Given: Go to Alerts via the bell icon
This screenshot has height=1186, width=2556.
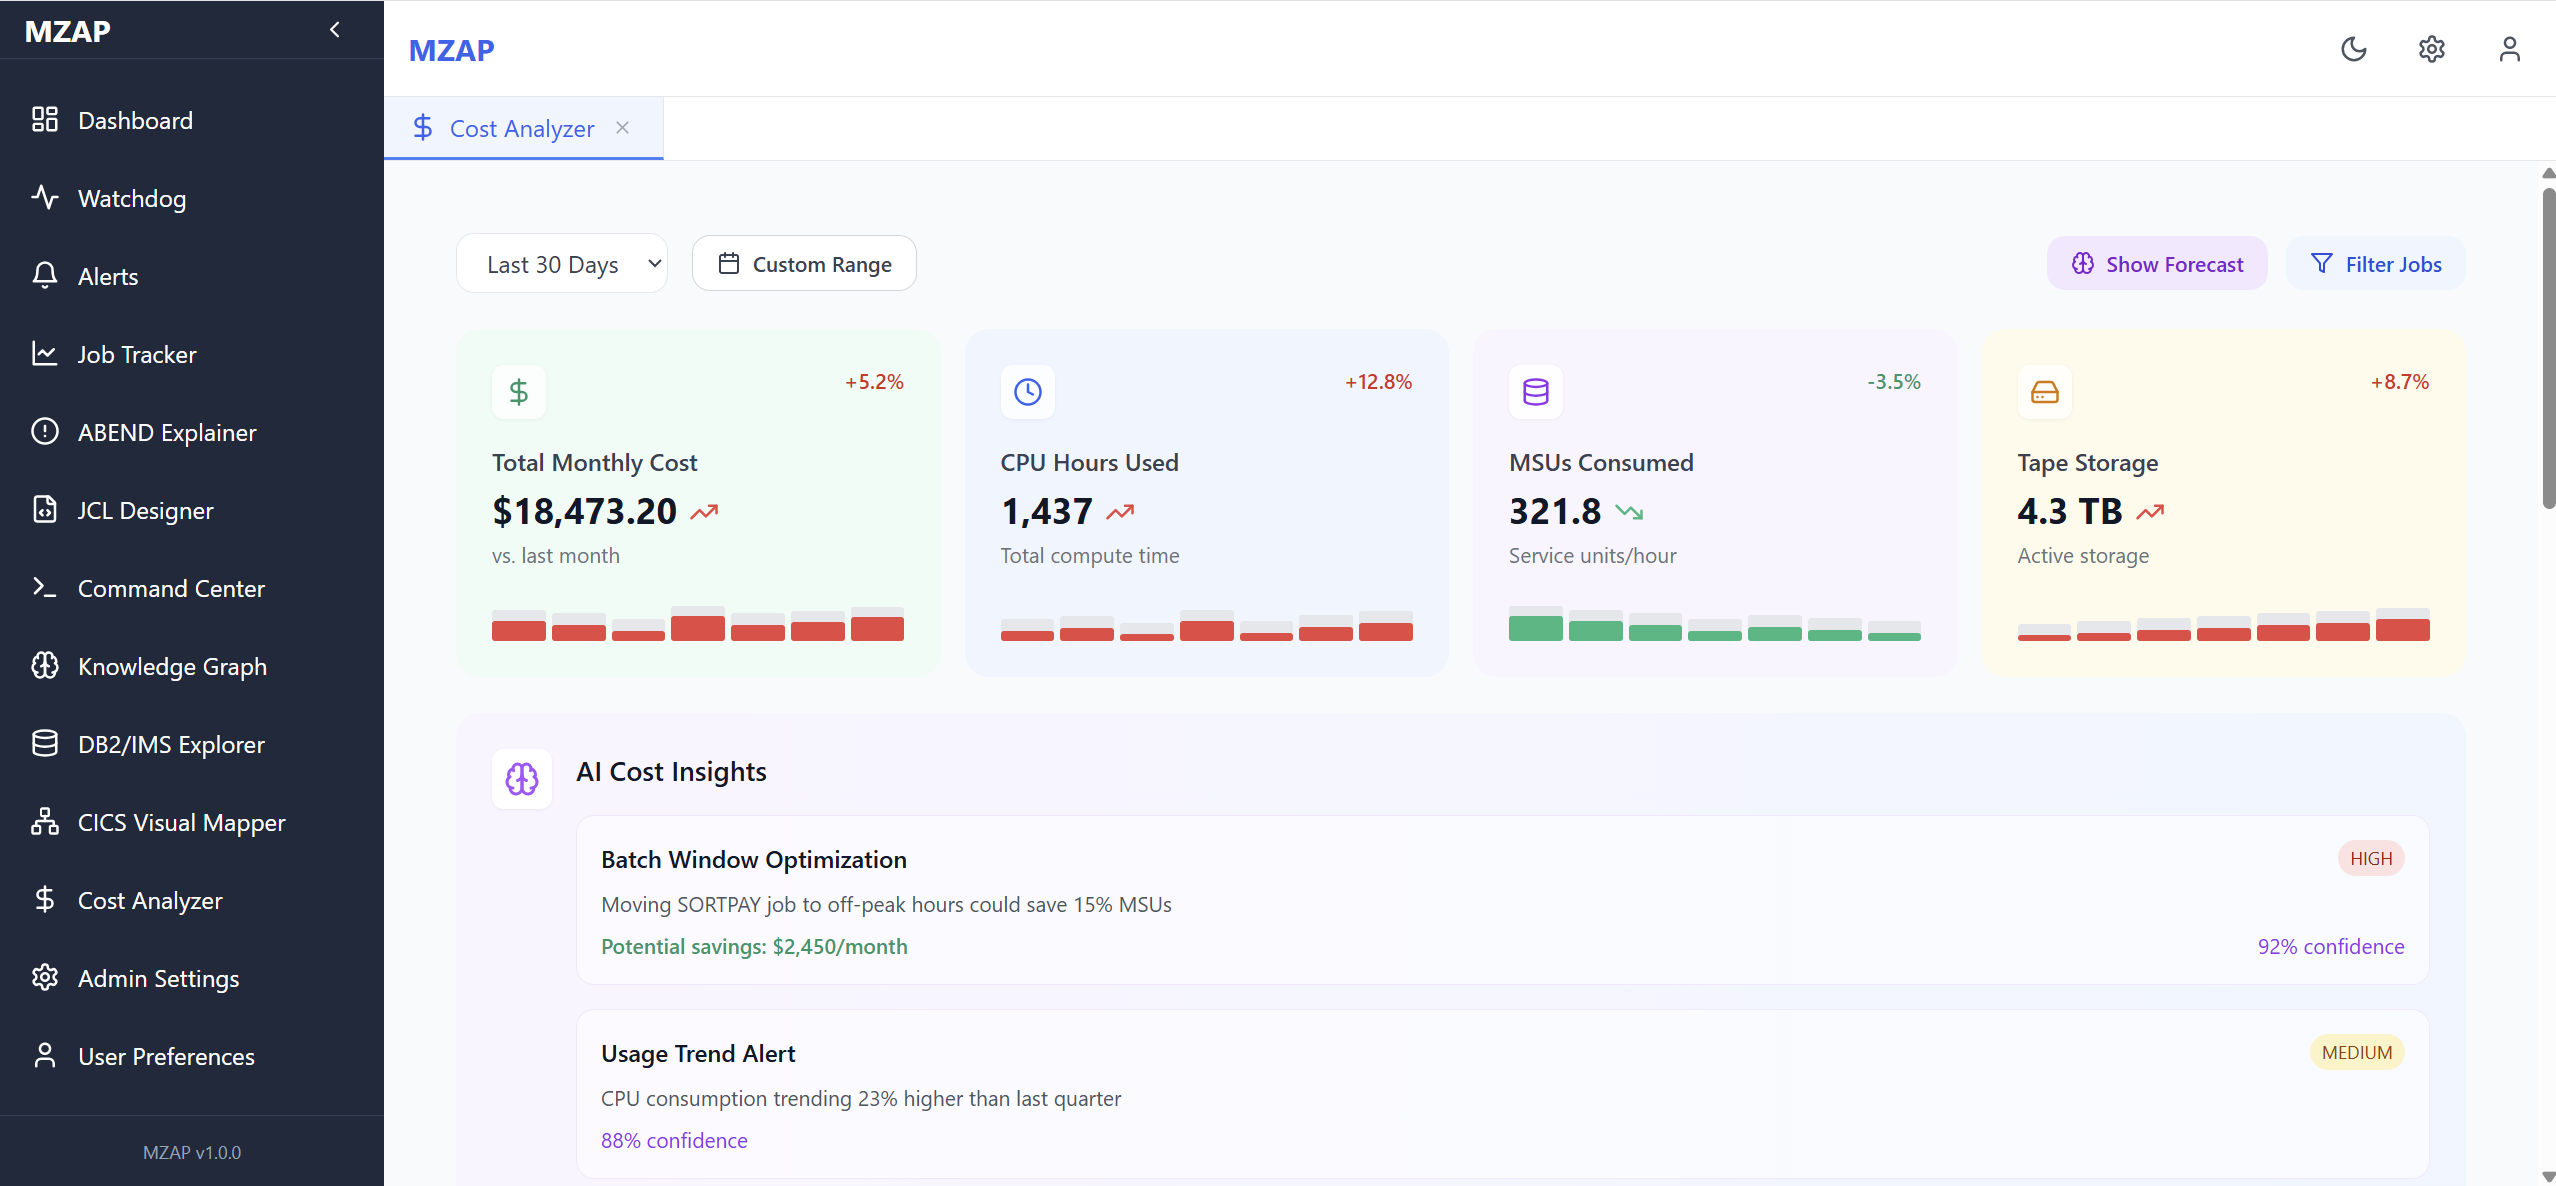Looking at the screenshot, I should point(45,276).
